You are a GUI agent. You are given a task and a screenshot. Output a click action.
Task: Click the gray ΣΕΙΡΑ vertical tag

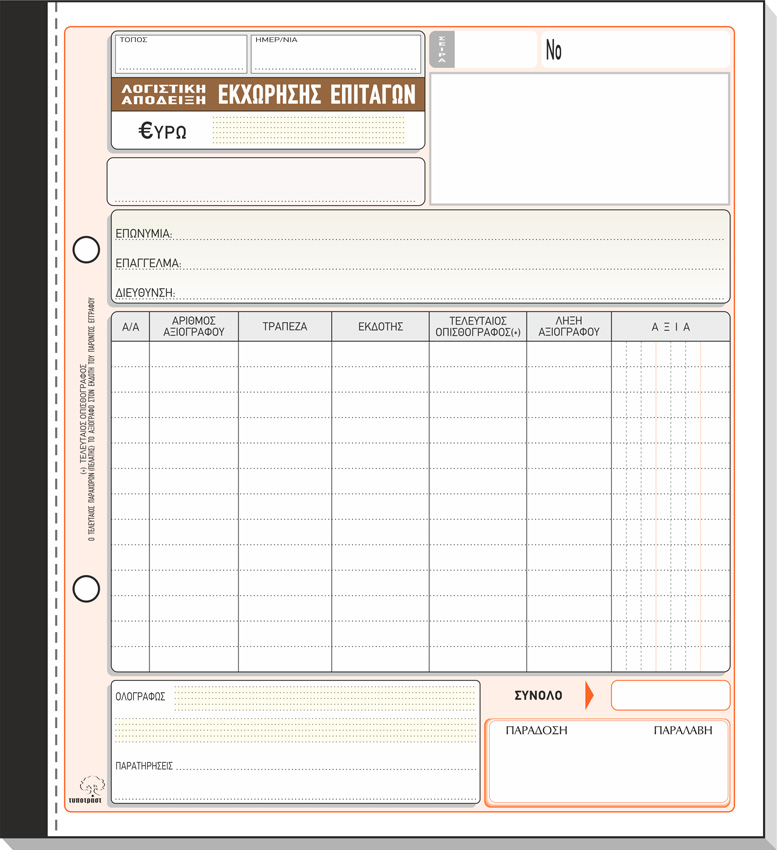coord(442,49)
